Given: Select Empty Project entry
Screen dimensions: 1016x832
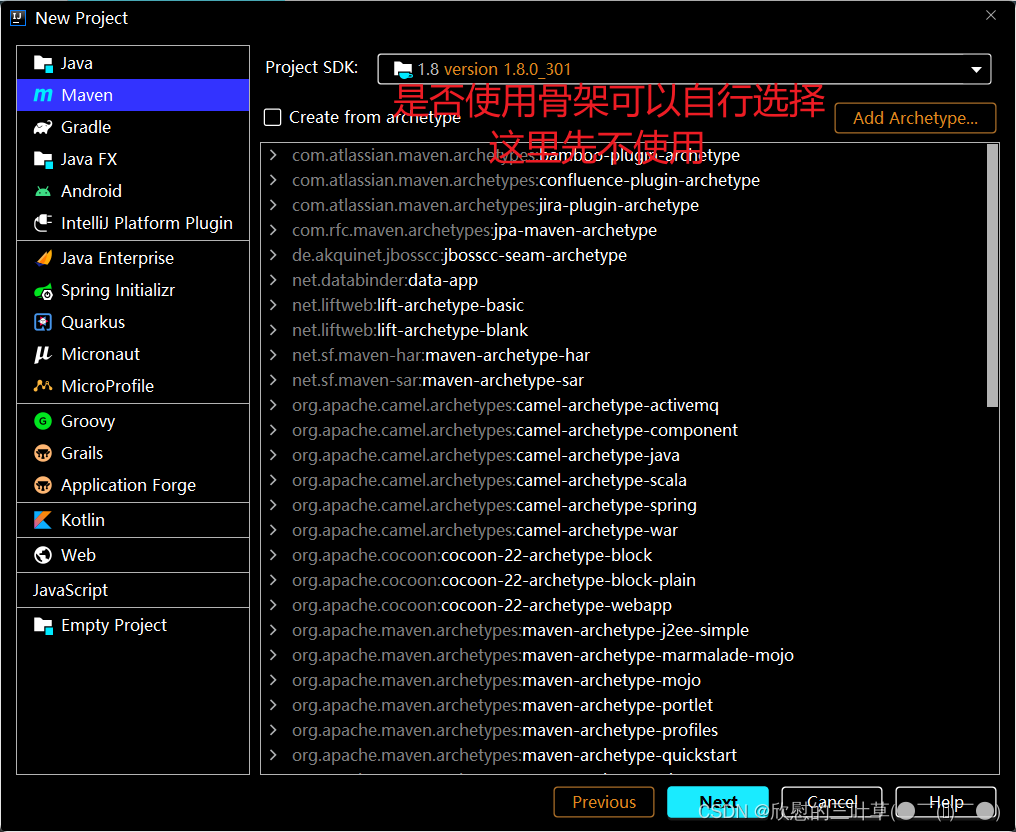Looking at the screenshot, I should click(x=133, y=625).
